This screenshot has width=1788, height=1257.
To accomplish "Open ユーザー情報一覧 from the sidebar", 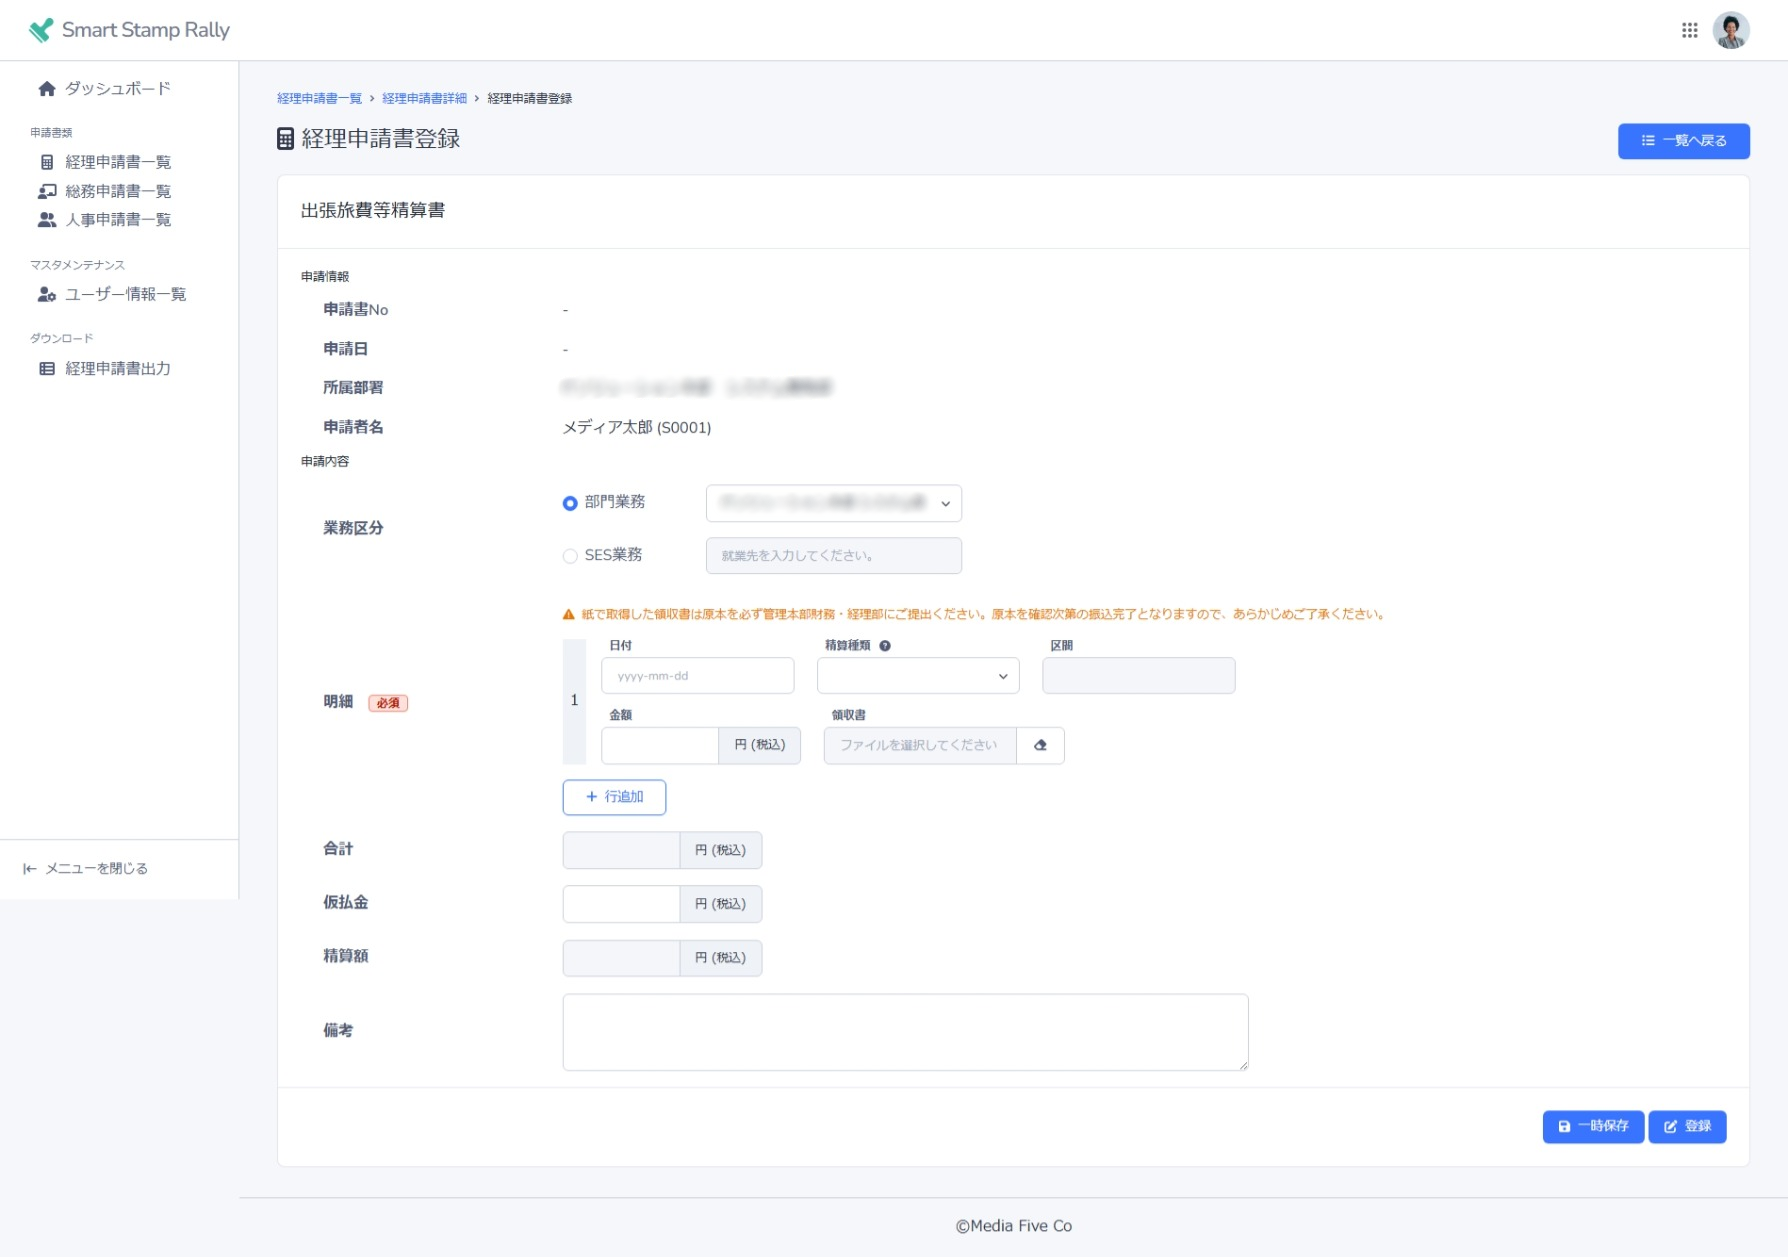I will point(125,294).
